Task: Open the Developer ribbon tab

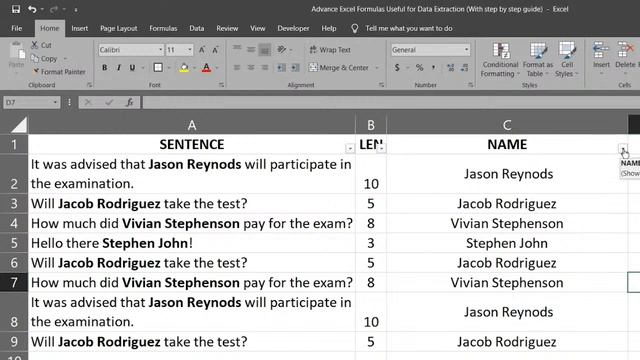Action: (x=293, y=28)
